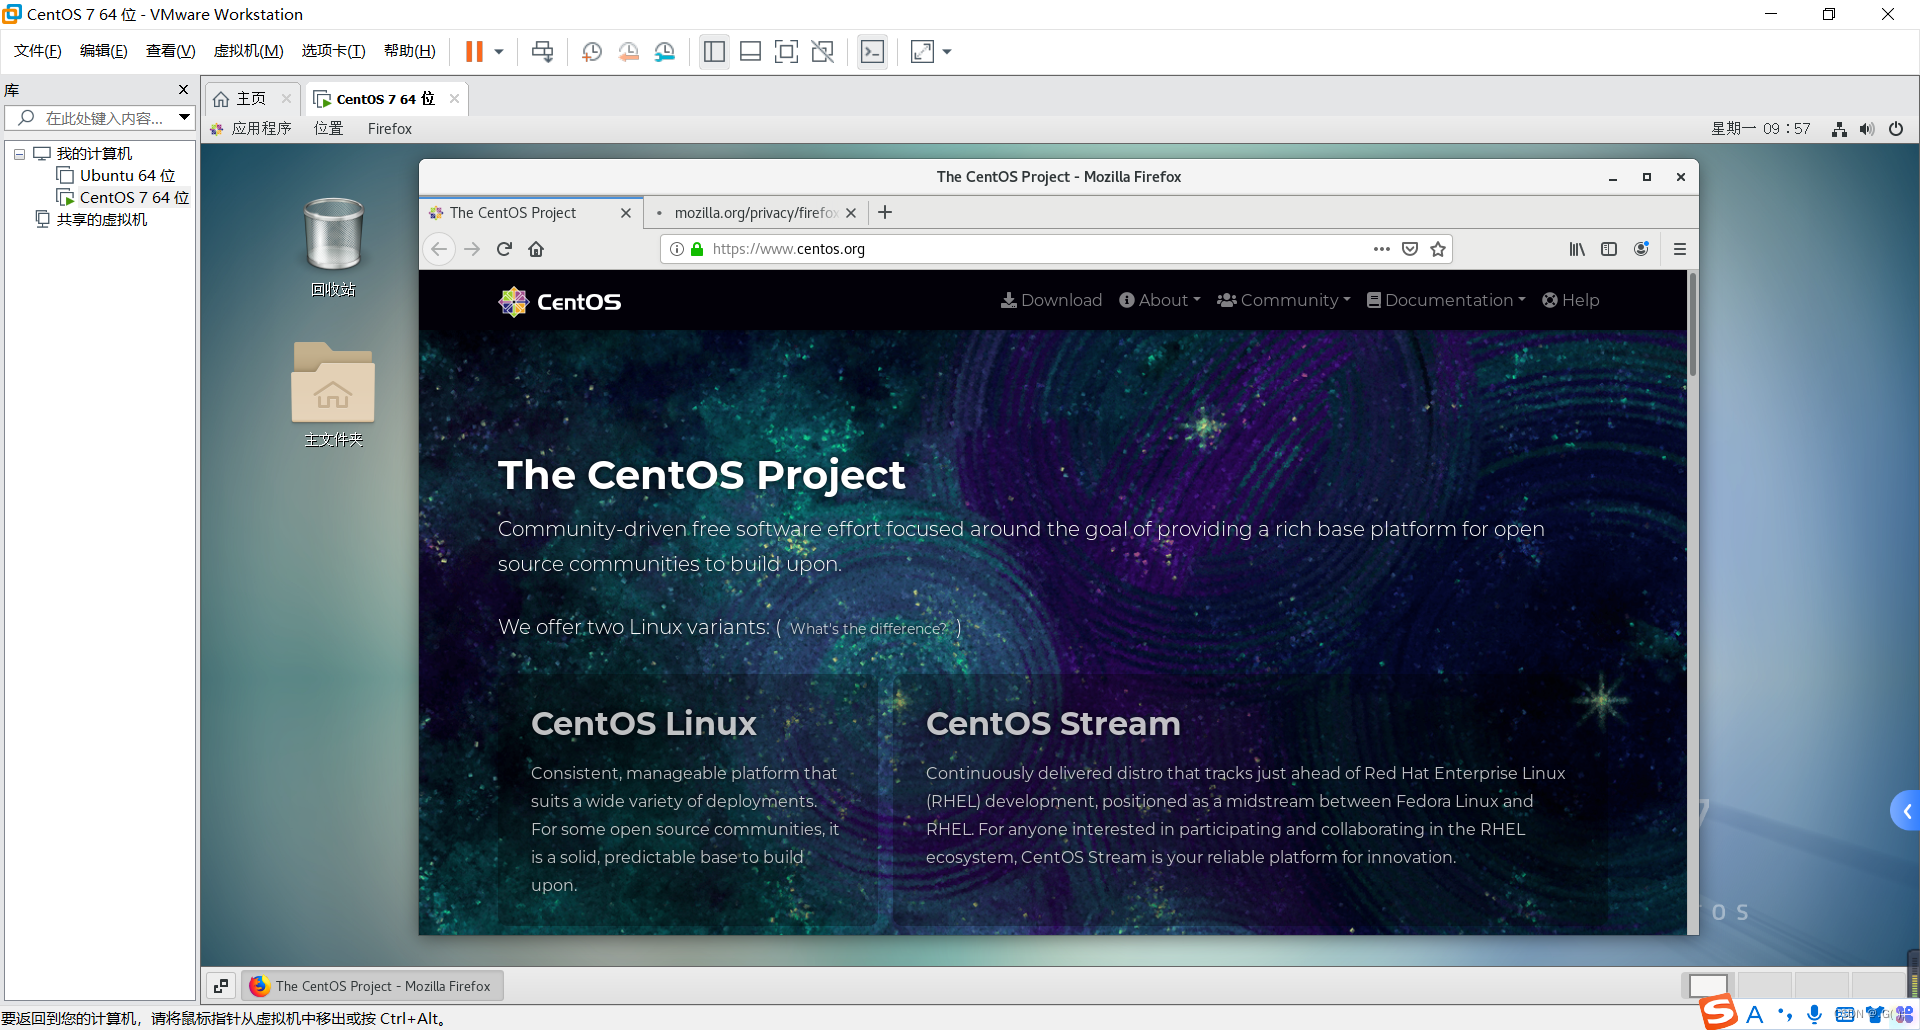
Task: Toggle the console view terminal icon
Action: click(872, 52)
